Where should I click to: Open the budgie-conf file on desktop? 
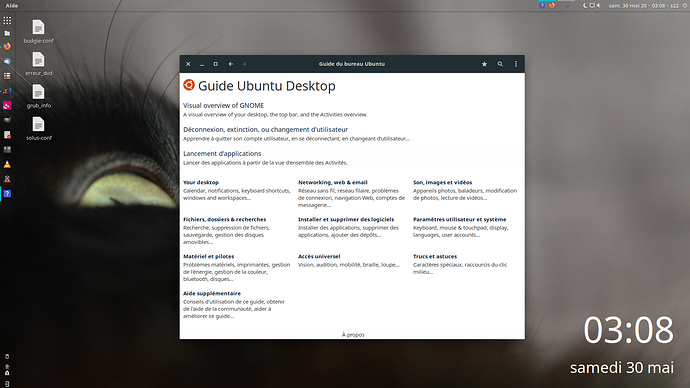(38, 31)
